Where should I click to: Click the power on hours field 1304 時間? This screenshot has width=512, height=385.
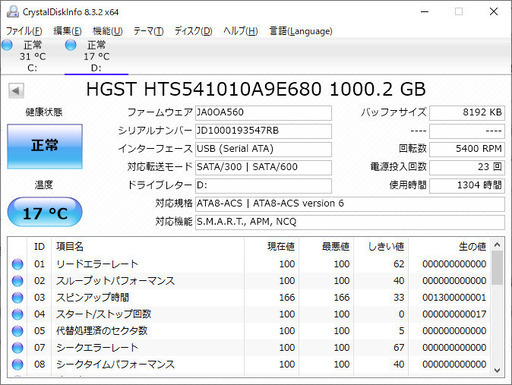tap(467, 186)
